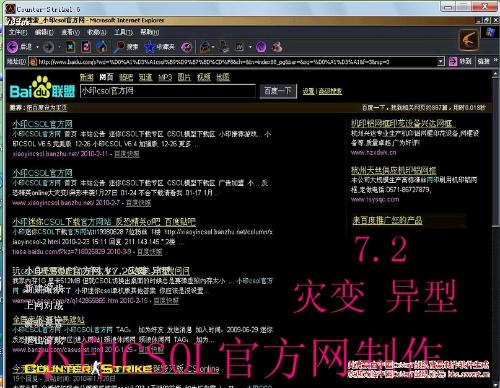
Task: Open the 杭州天丝 sidebar ad link
Action: point(394,170)
